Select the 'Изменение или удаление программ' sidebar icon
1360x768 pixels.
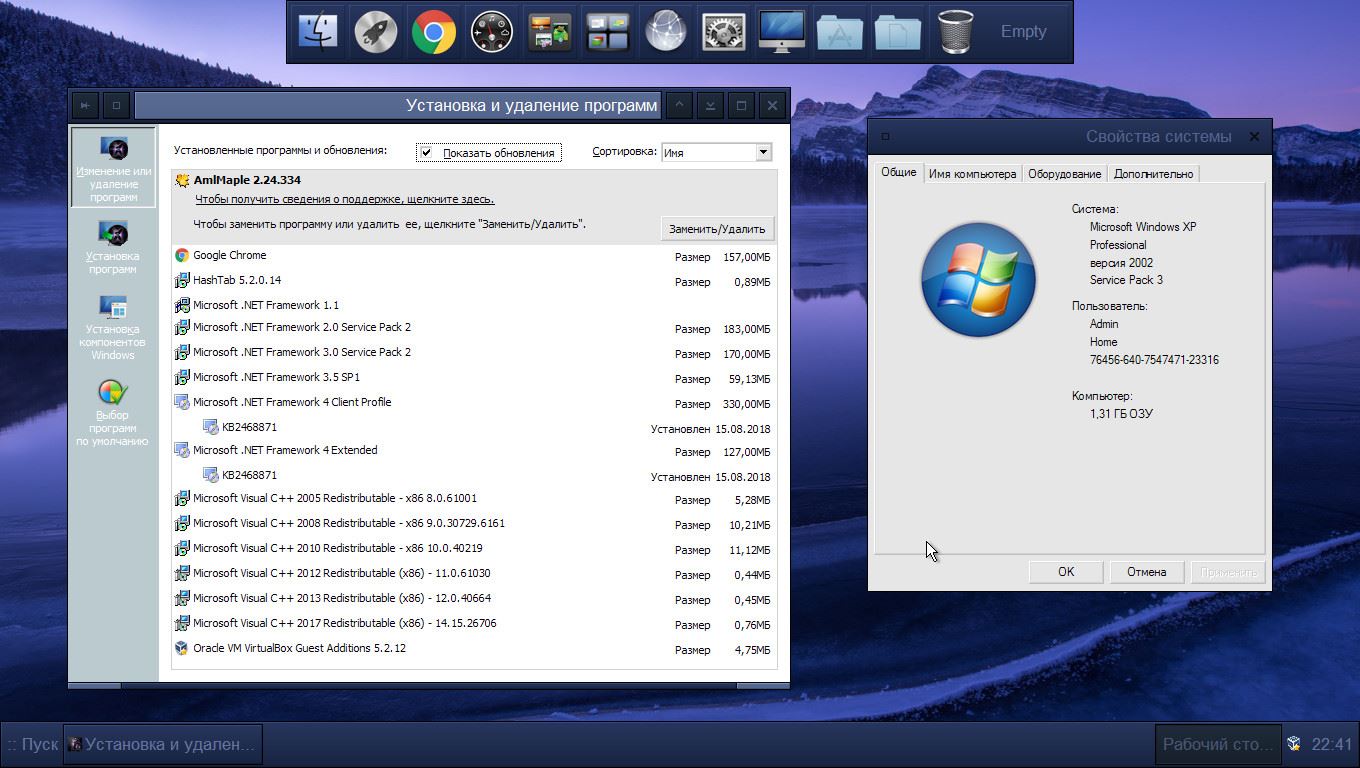[x=113, y=167]
